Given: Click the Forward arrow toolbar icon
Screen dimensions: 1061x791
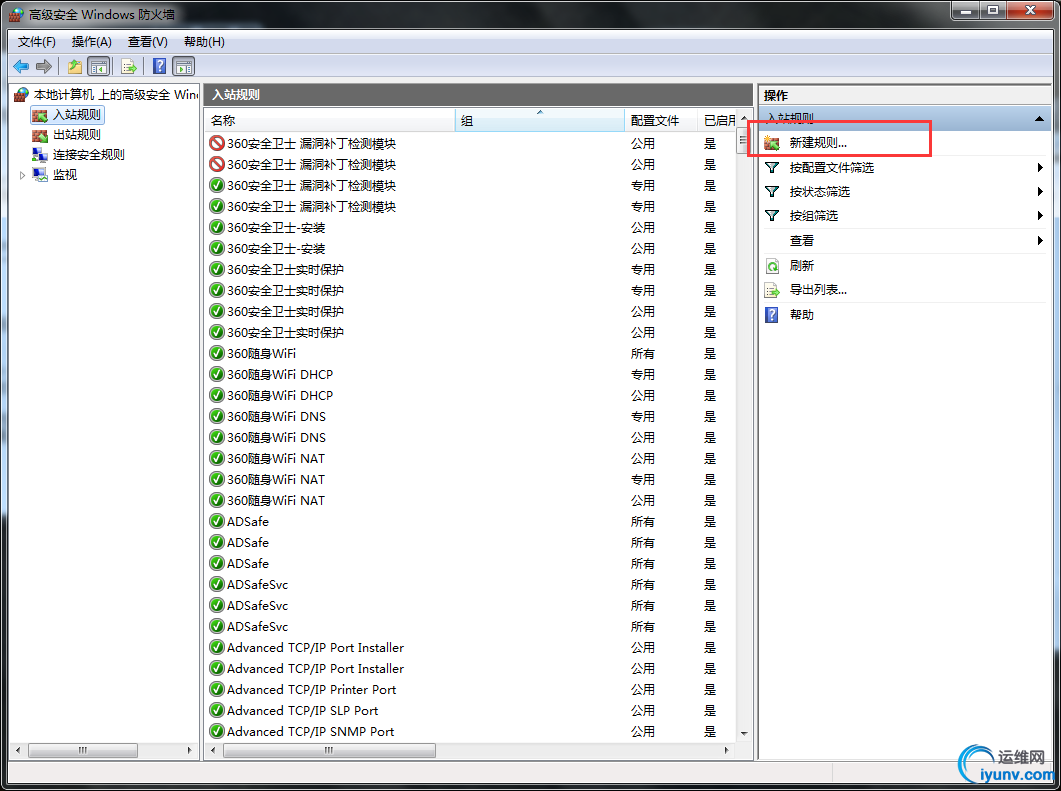Looking at the screenshot, I should point(44,66).
